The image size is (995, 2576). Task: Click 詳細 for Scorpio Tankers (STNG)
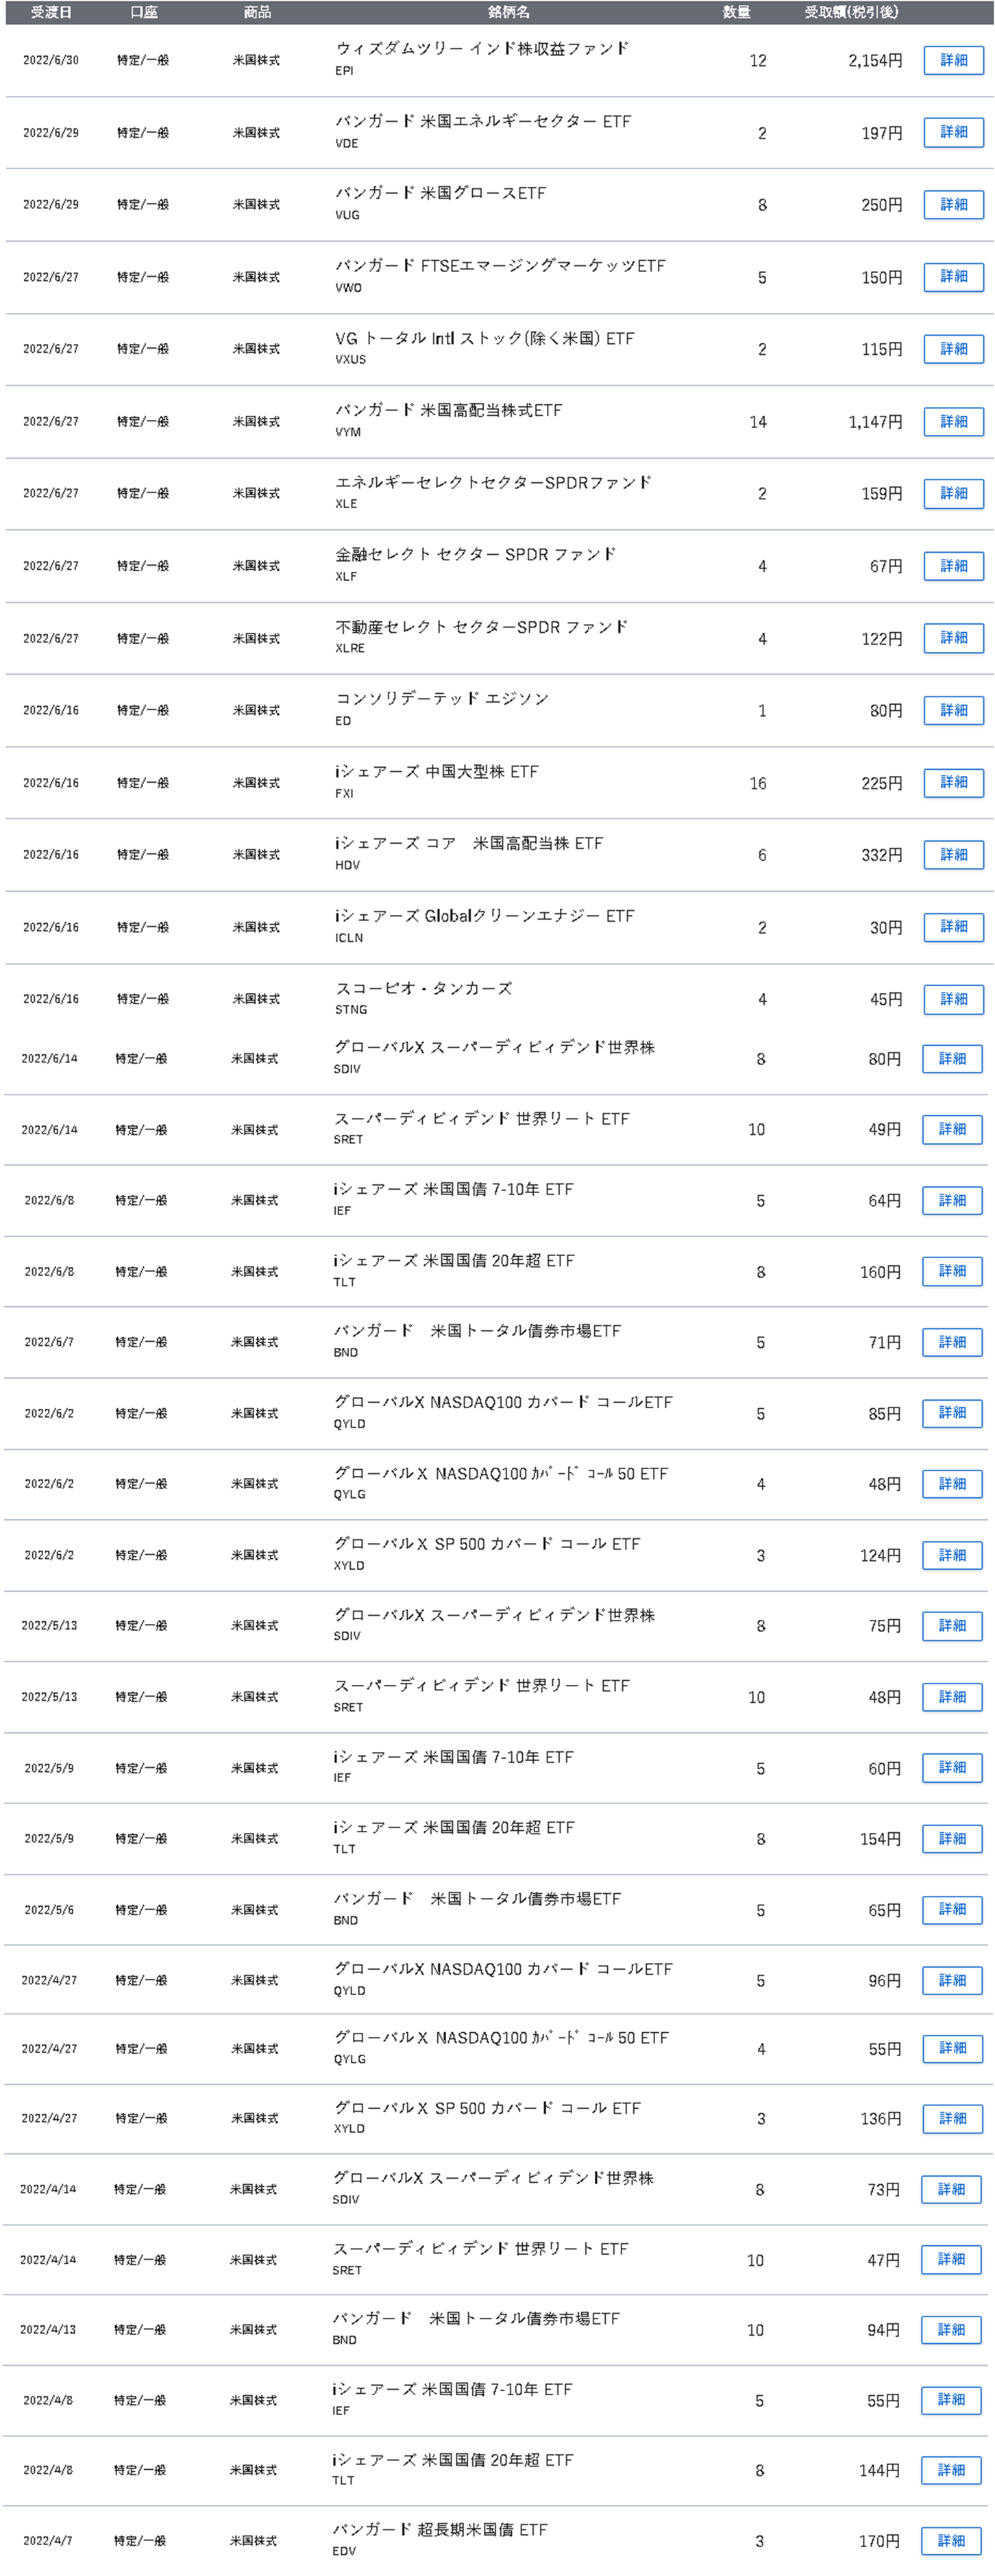click(x=953, y=999)
